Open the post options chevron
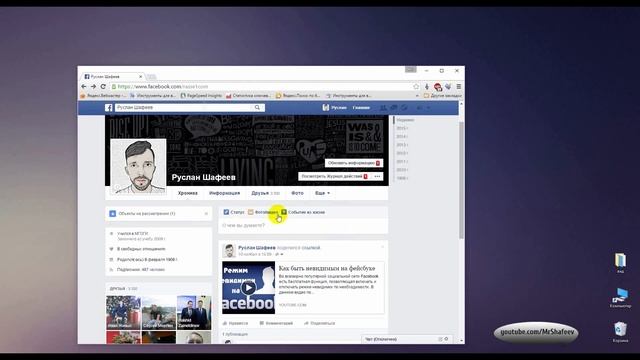 (x=382, y=247)
